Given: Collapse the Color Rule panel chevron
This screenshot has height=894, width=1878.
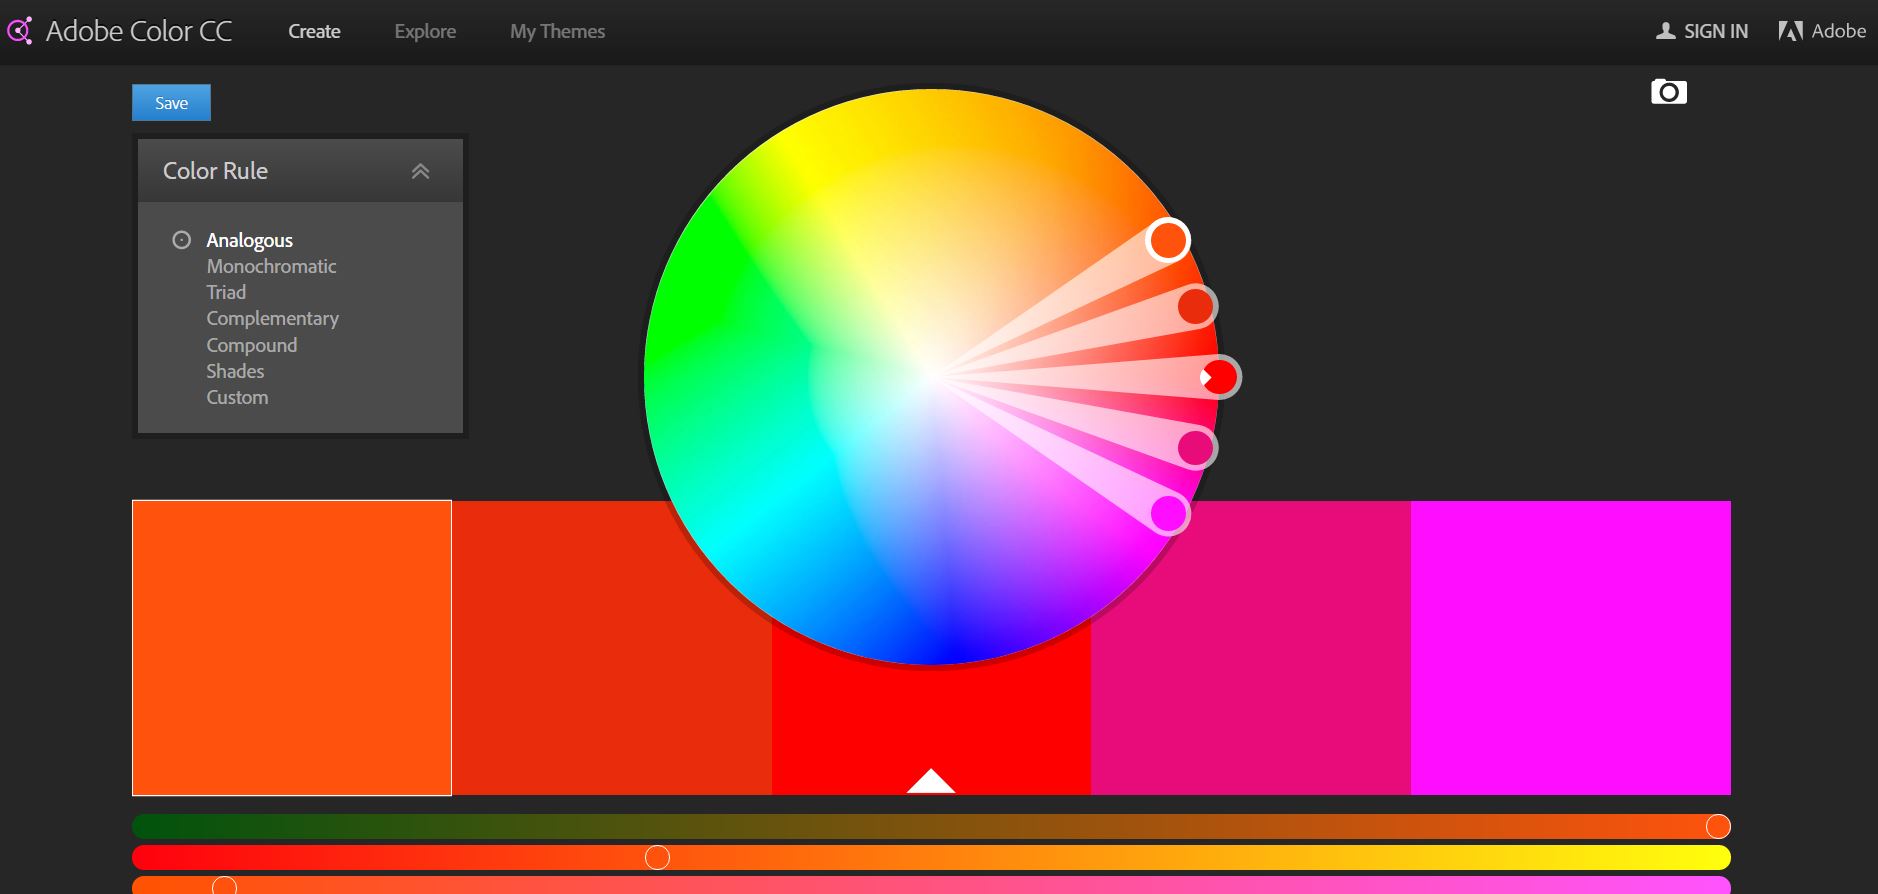Looking at the screenshot, I should pos(420,171).
